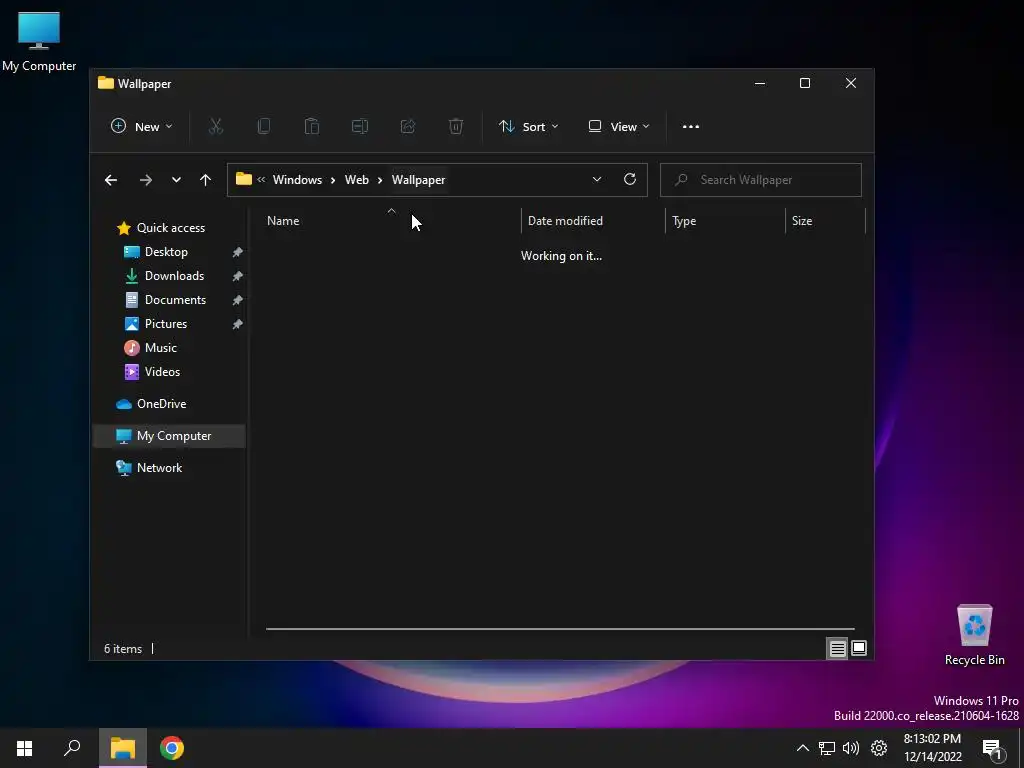Viewport: 1024px width, 768px height.
Task: Click File Explorer icon on taskbar
Action: (x=123, y=748)
